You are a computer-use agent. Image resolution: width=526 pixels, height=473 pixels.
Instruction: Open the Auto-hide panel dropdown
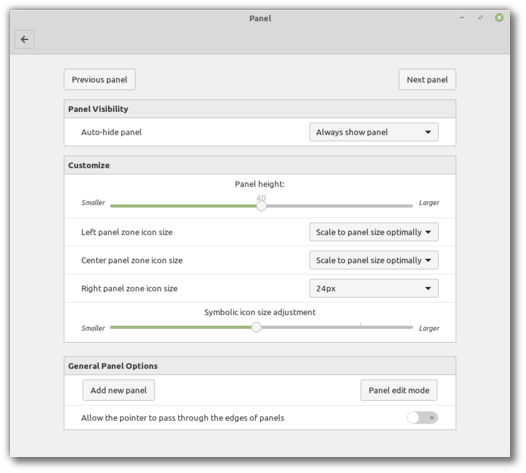[x=374, y=132]
